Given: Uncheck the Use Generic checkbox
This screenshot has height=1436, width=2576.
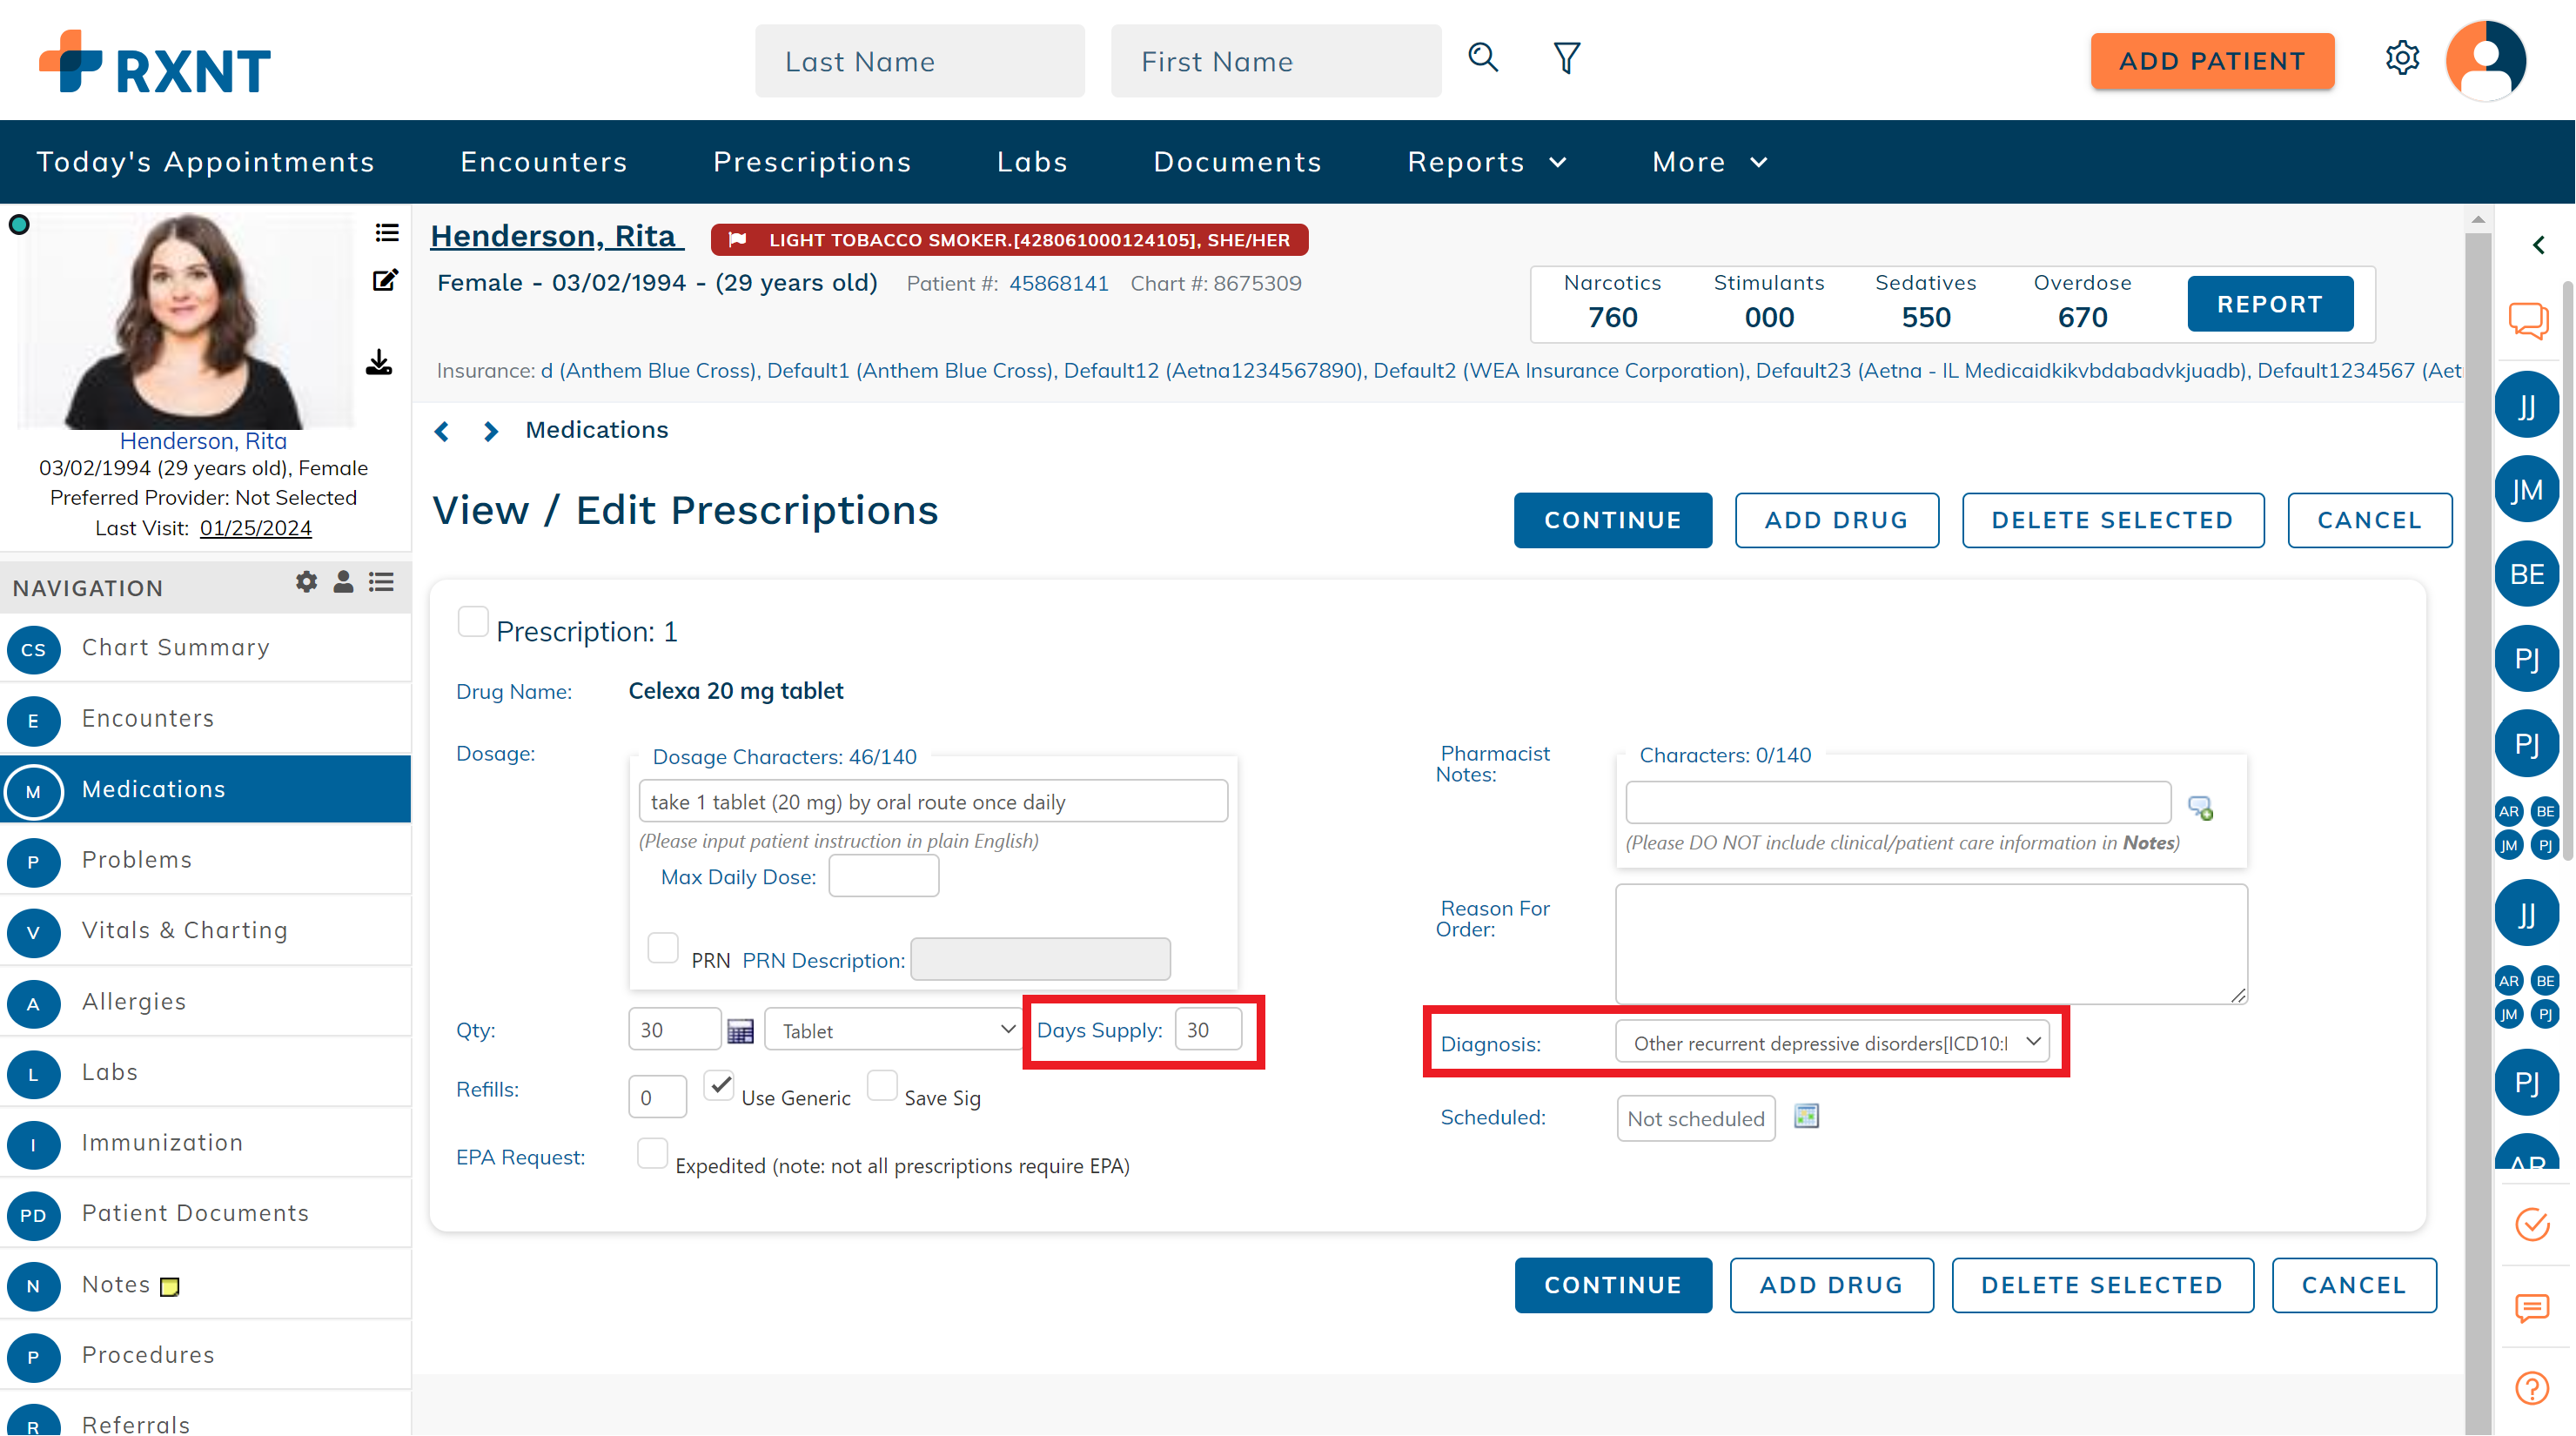Looking at the screenshot, I should [719, 1087].
